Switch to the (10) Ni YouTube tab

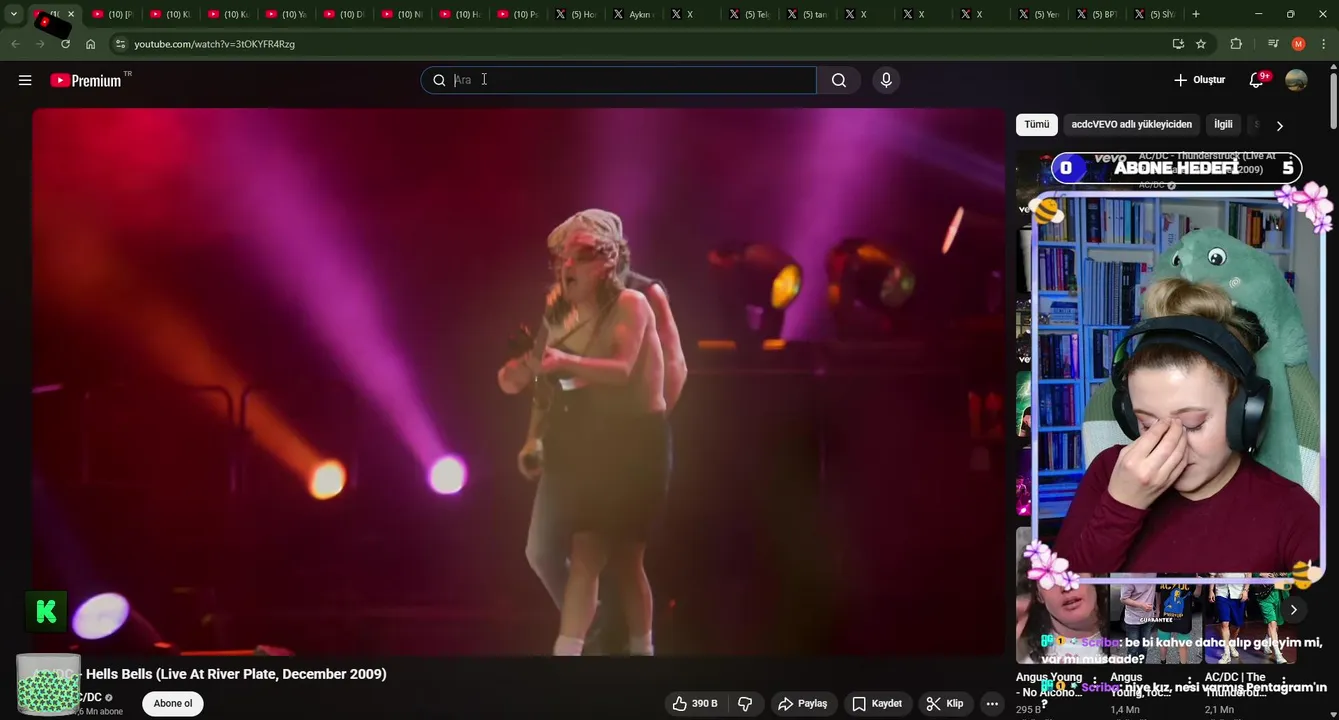point(402,14)
